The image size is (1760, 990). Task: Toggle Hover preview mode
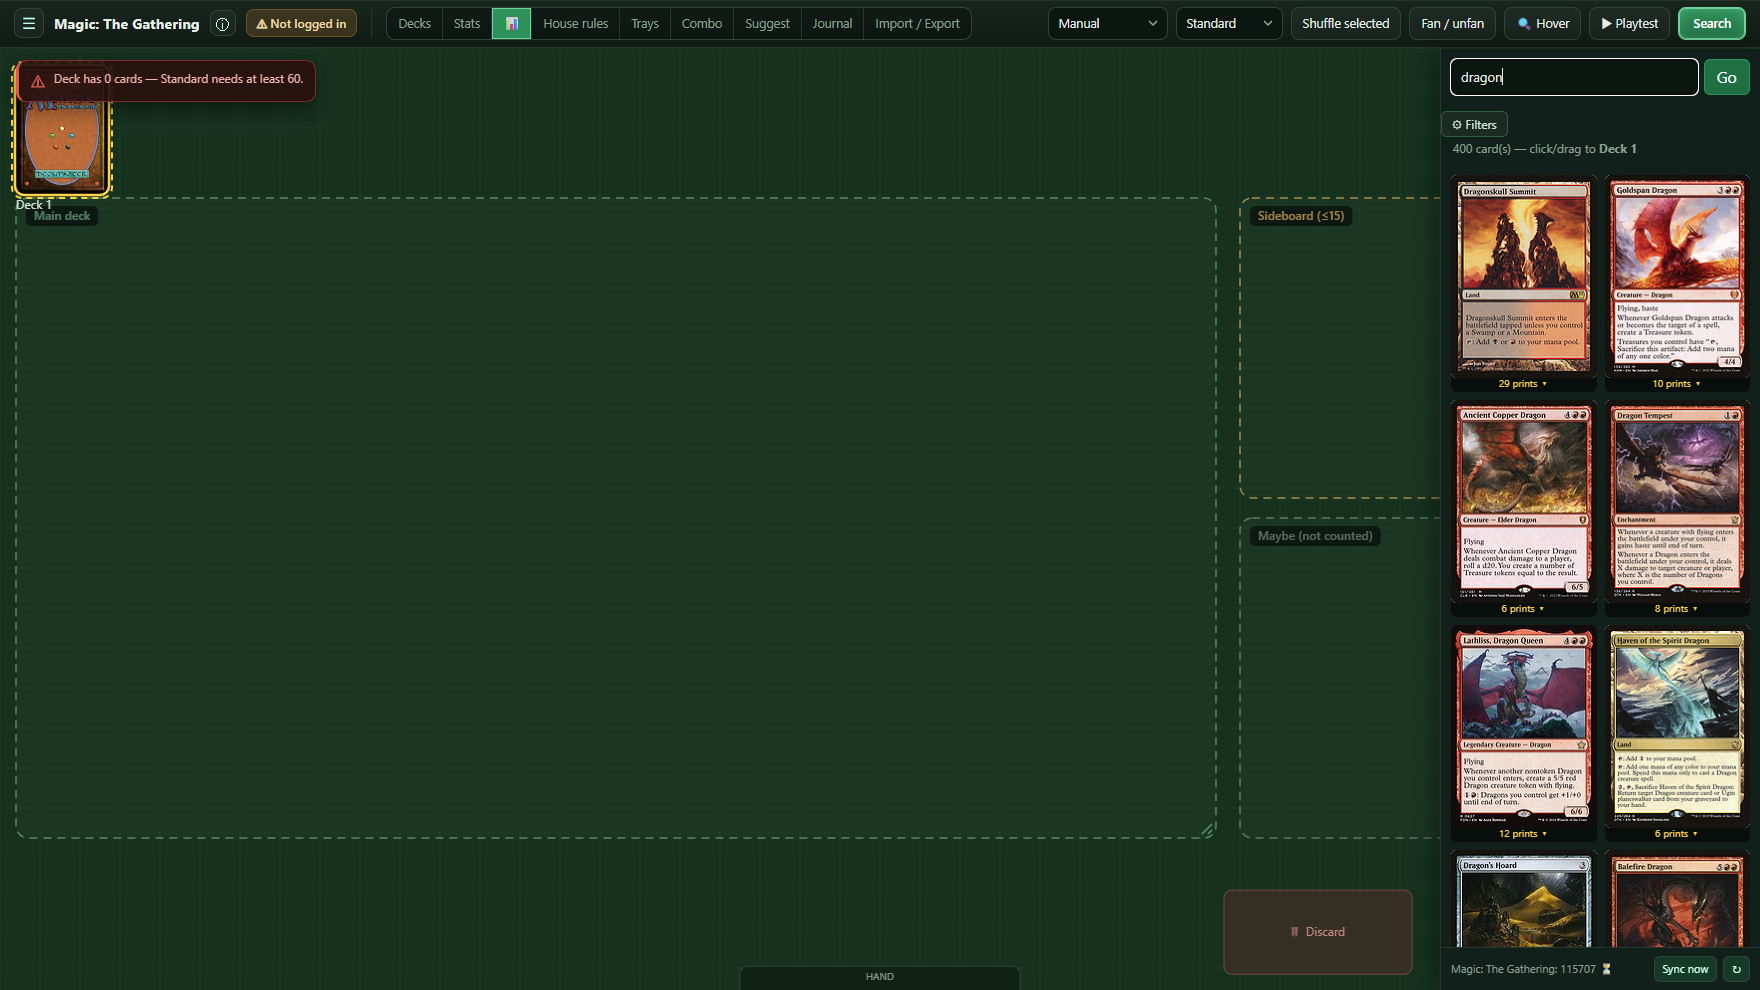1543,23
